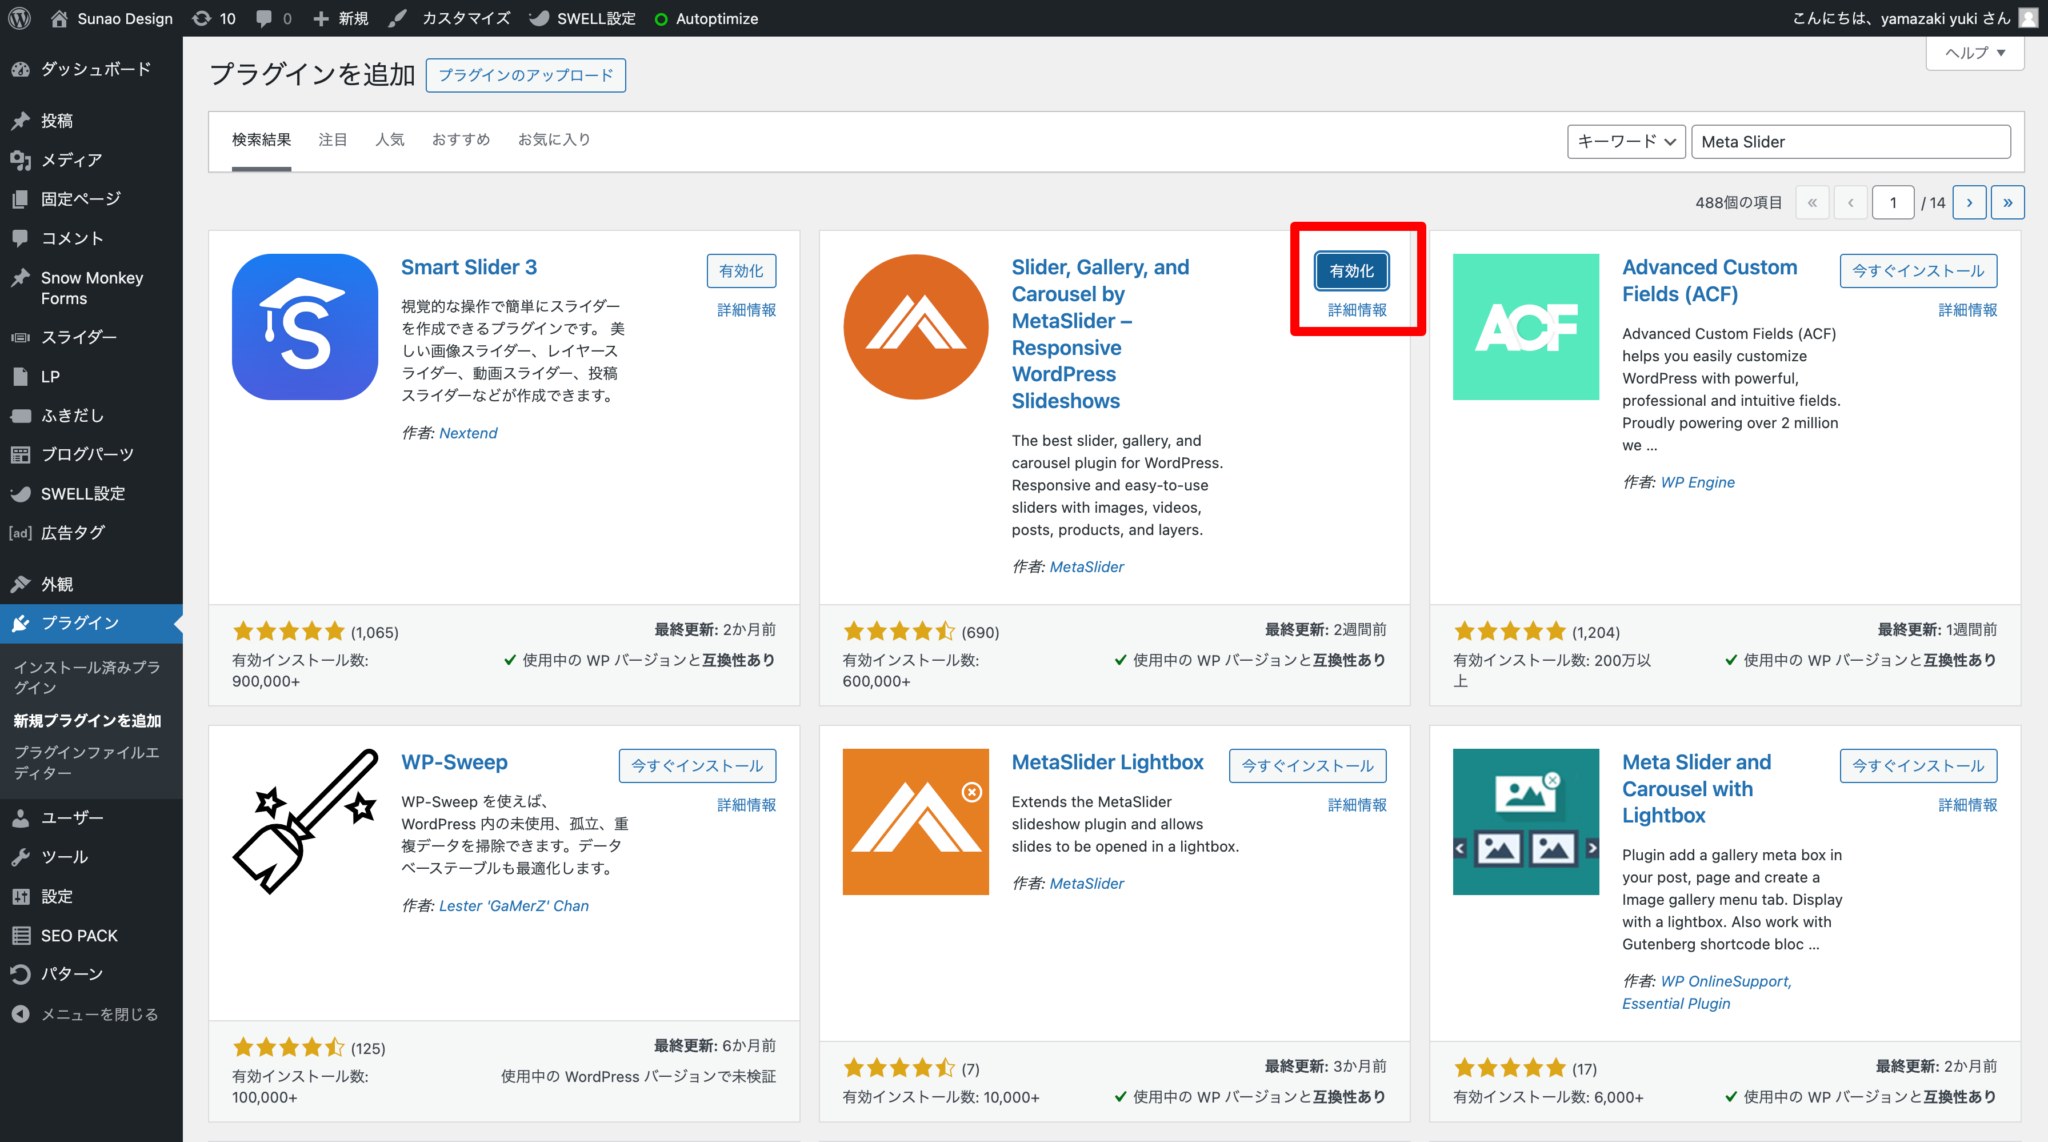Open the キーワード search filter dropdown
Viewport: 2048px width, 1142px height.
click(1625, 141)
